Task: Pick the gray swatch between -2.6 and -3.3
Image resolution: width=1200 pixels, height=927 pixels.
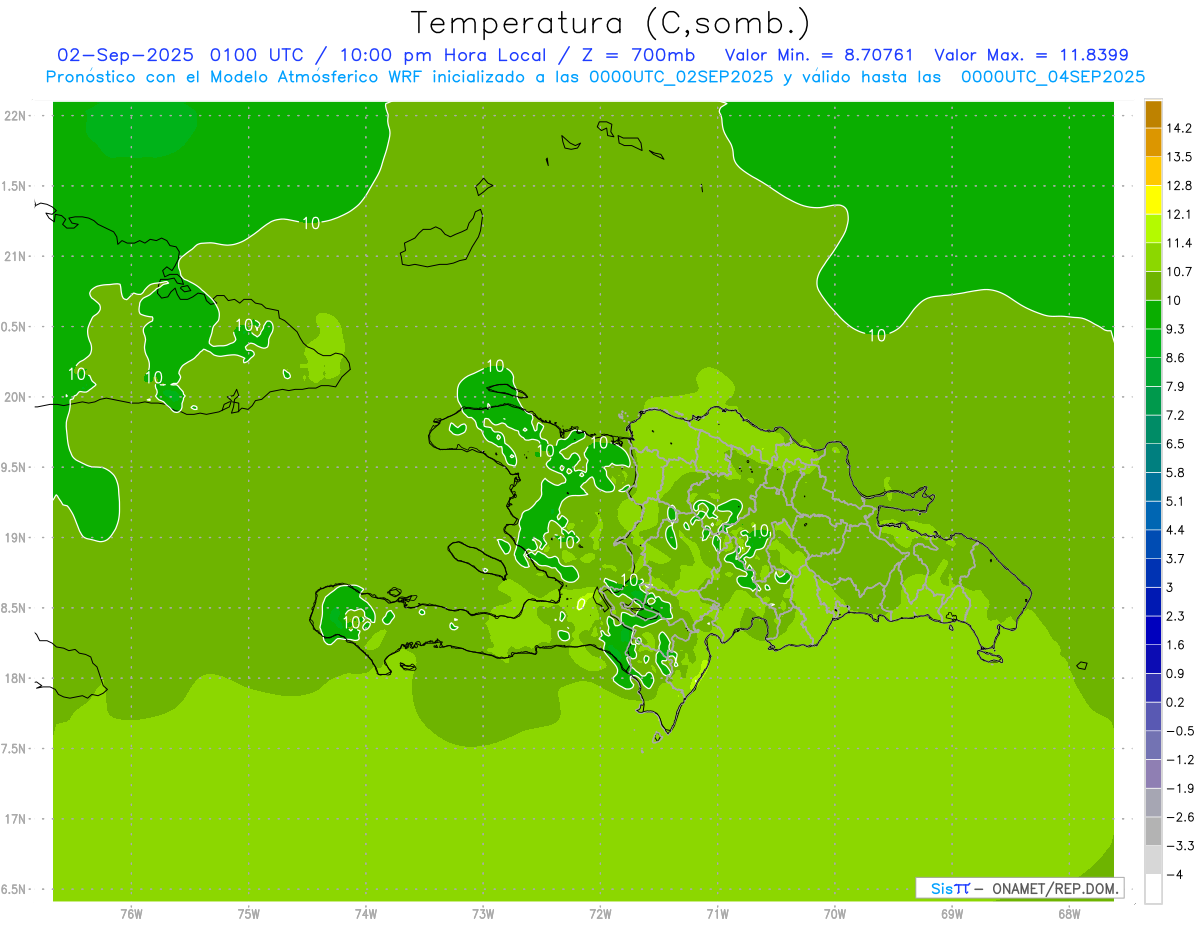Action: tap(1153, 832)
